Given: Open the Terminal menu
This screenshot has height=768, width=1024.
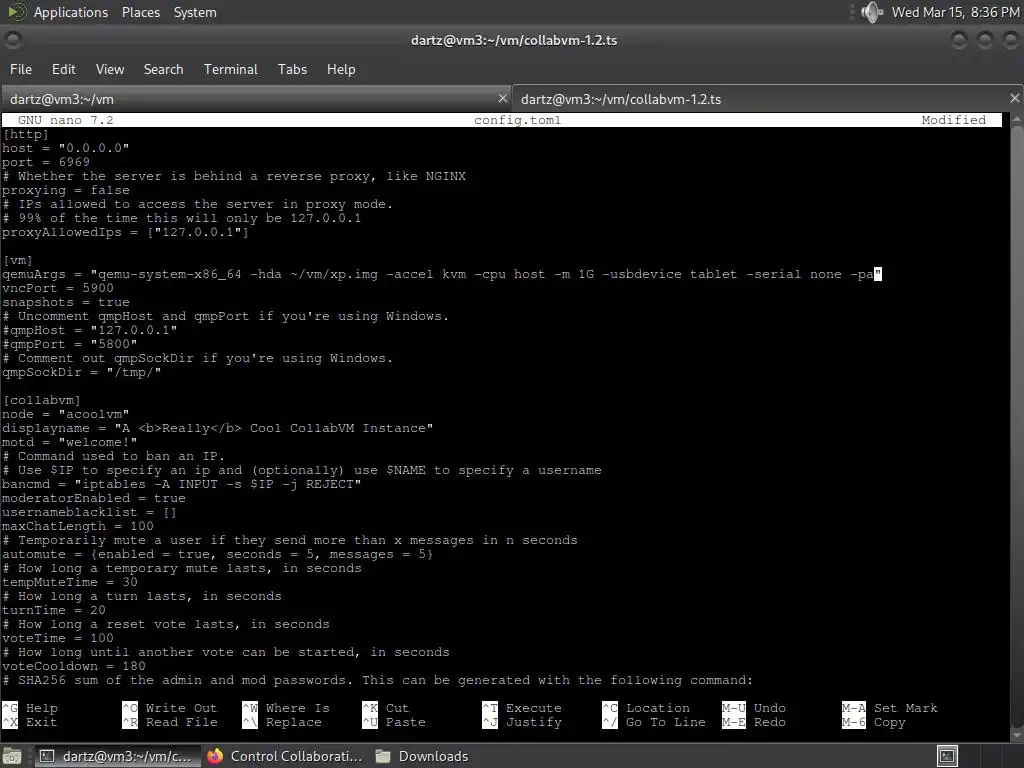Looking at the screenshot, I should point(231,69).
